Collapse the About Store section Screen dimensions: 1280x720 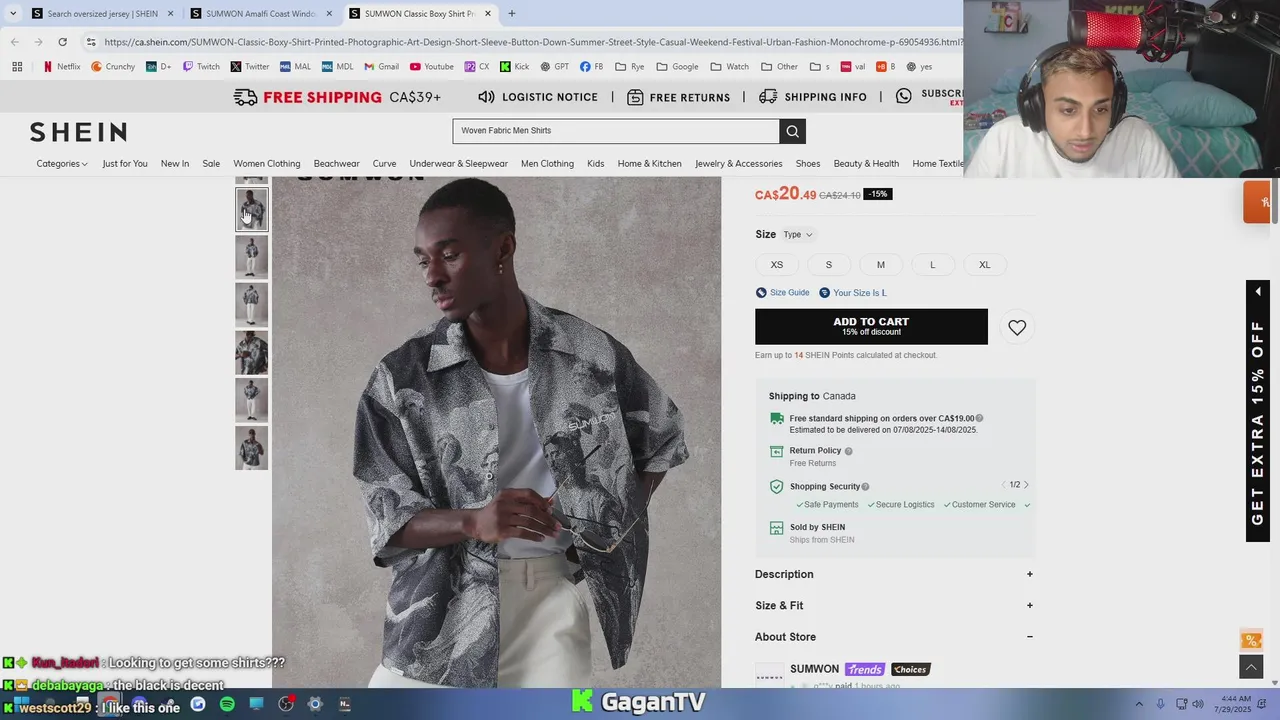894,637
